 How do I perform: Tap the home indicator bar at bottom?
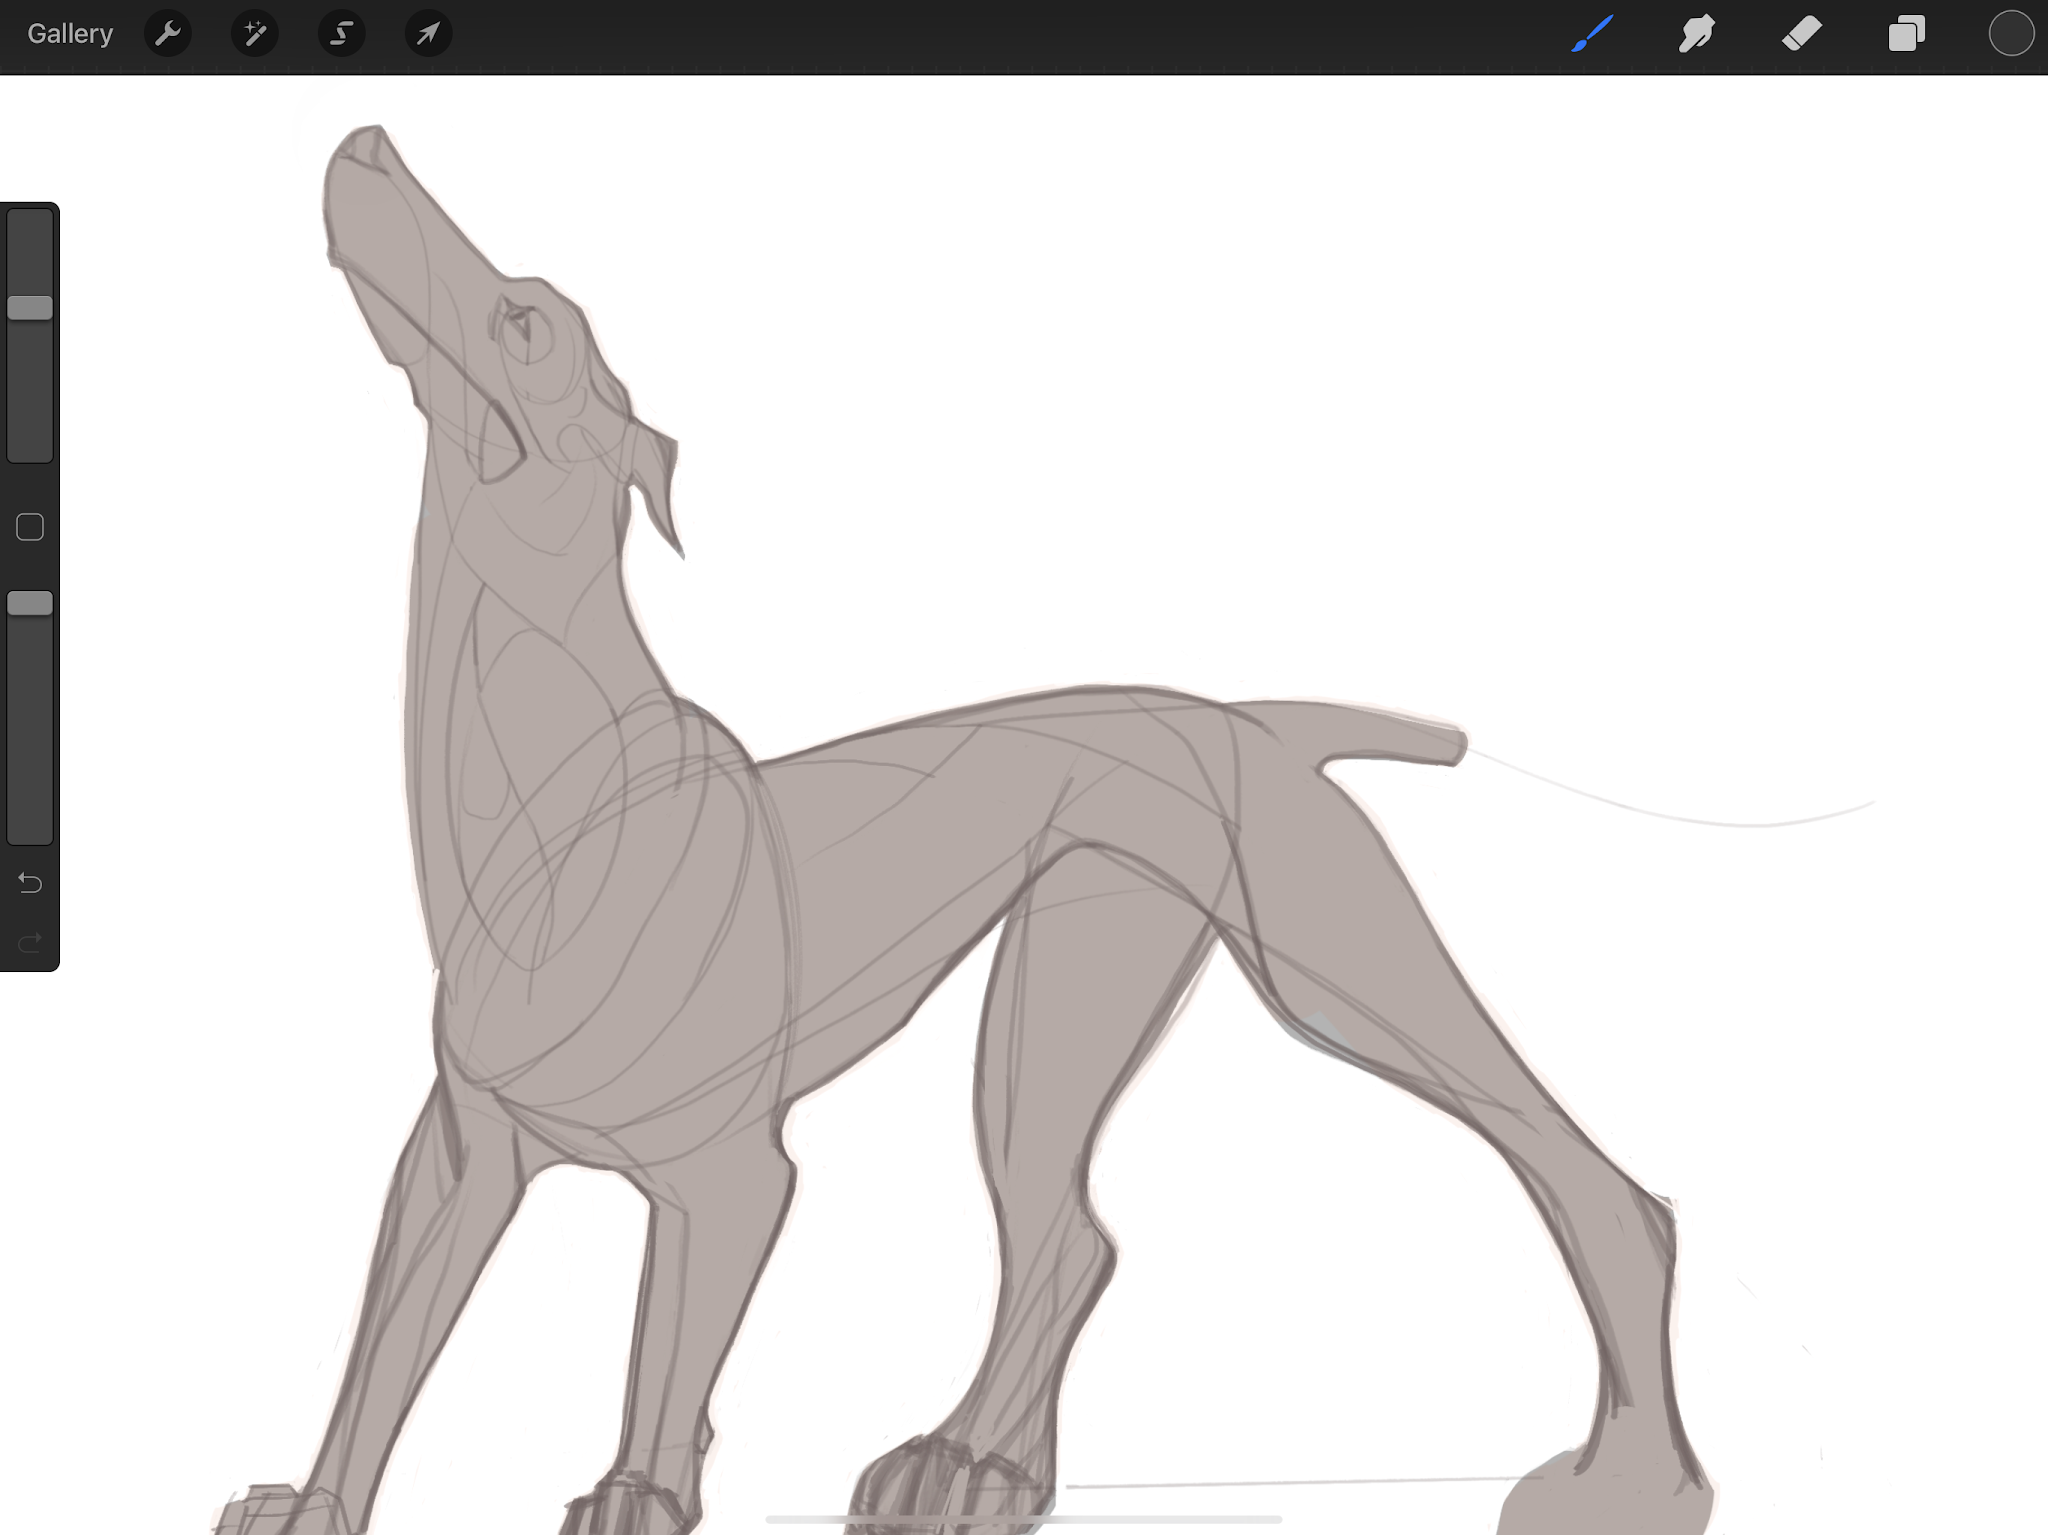1023,1519
